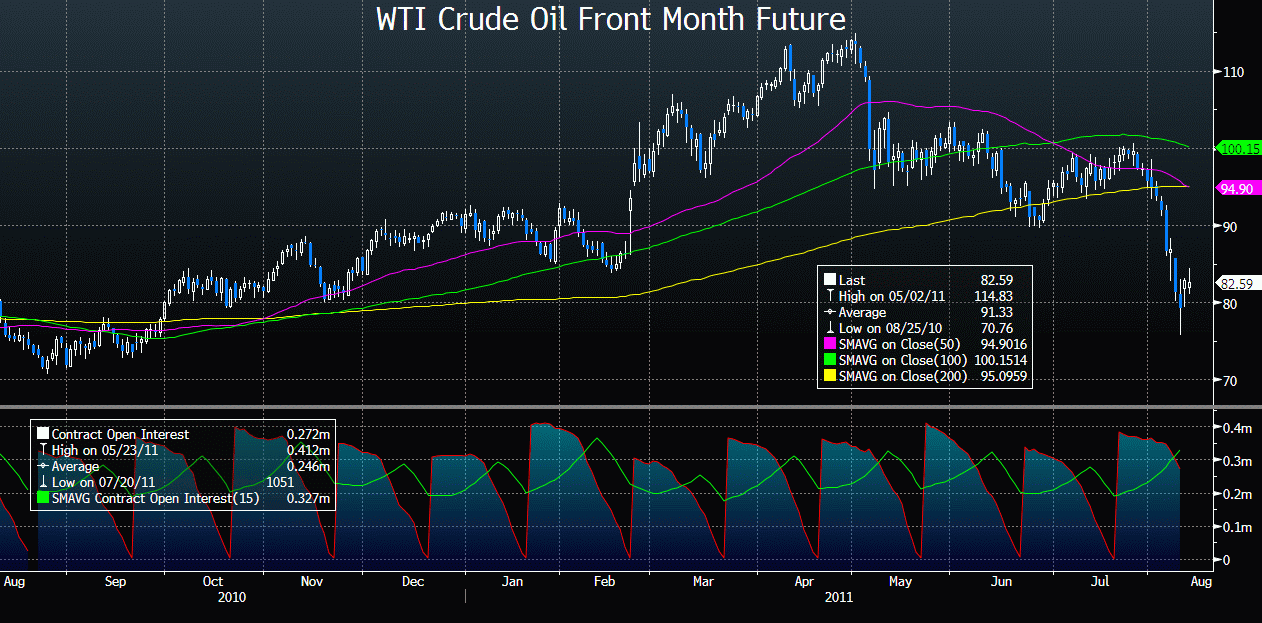Click Low on 07/20/11 marker icon
This screenshot has height=623, width=1262.
click(42, 482)
